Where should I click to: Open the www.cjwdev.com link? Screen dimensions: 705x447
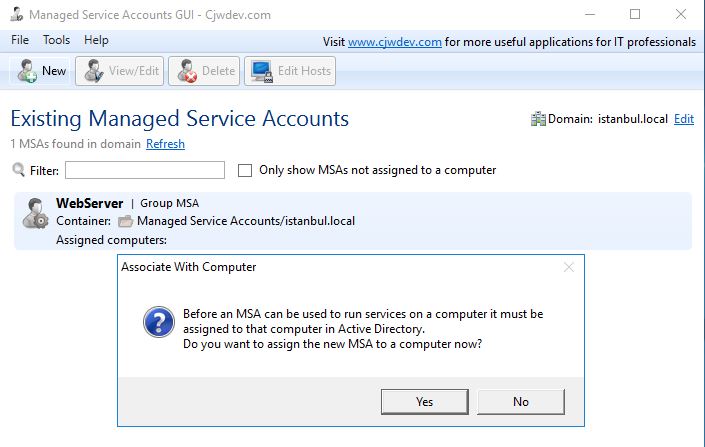(395, 42)
